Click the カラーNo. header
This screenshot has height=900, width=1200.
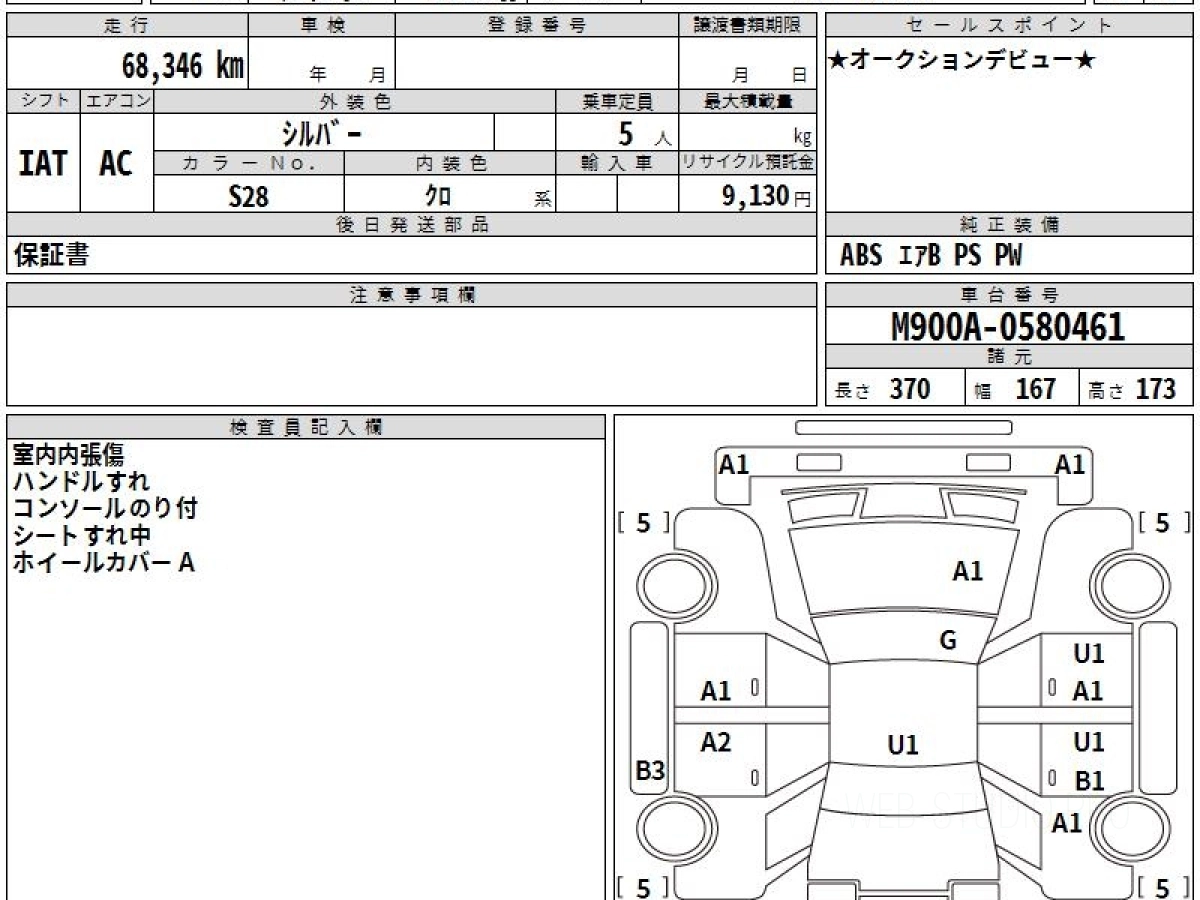point(249,163)
